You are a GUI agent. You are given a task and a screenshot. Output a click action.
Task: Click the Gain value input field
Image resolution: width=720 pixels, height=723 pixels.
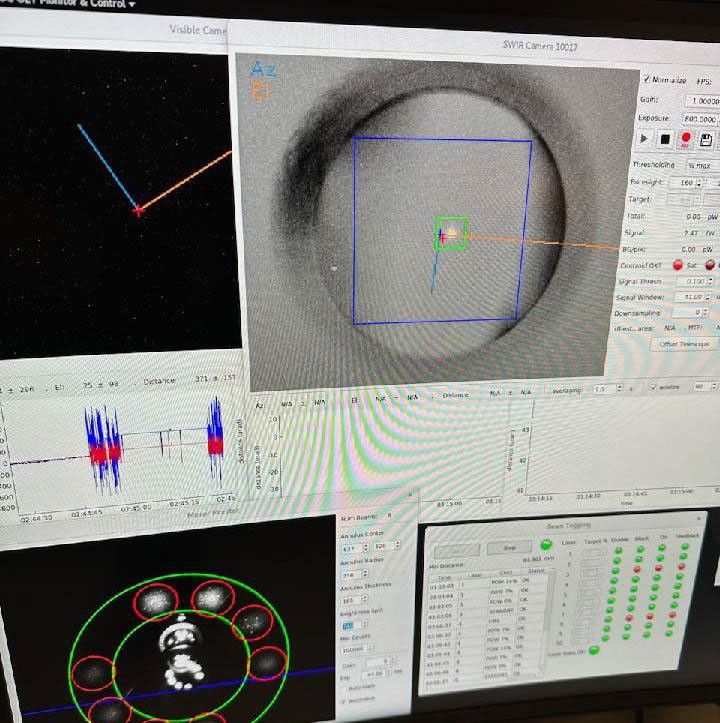point(700,101)
